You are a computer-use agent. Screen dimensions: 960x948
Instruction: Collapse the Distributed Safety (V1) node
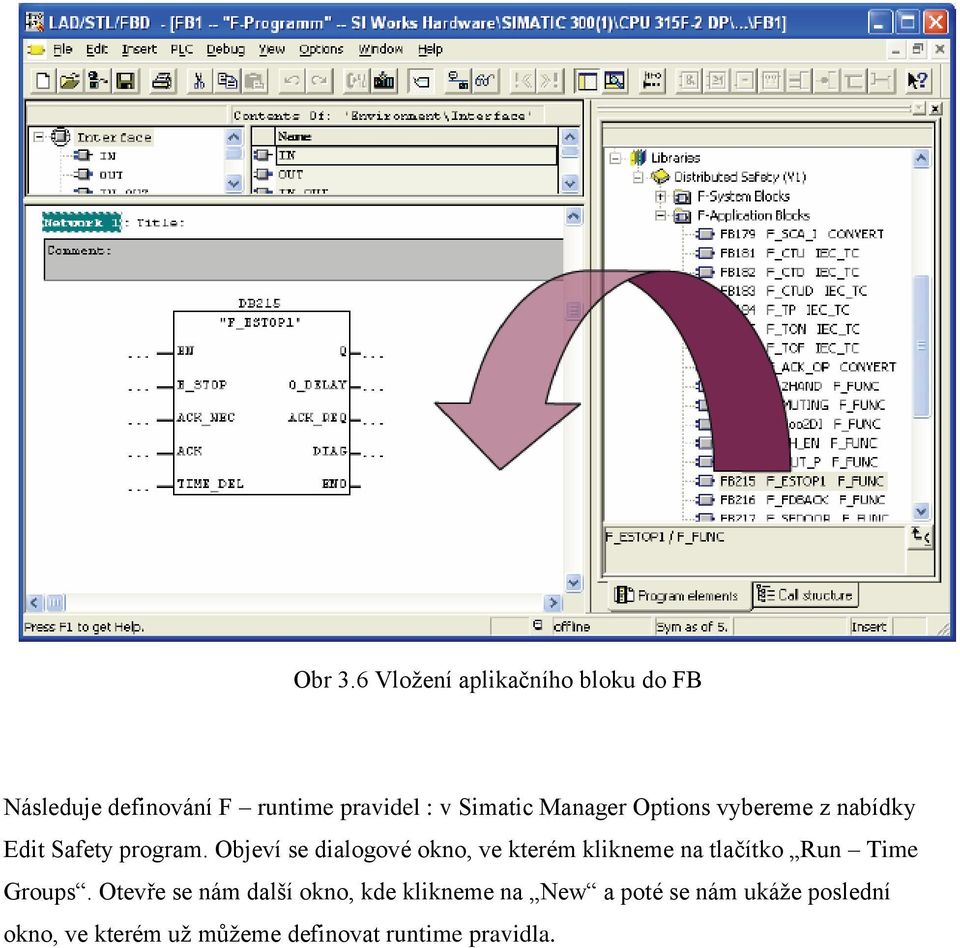[x=638, y=177]
